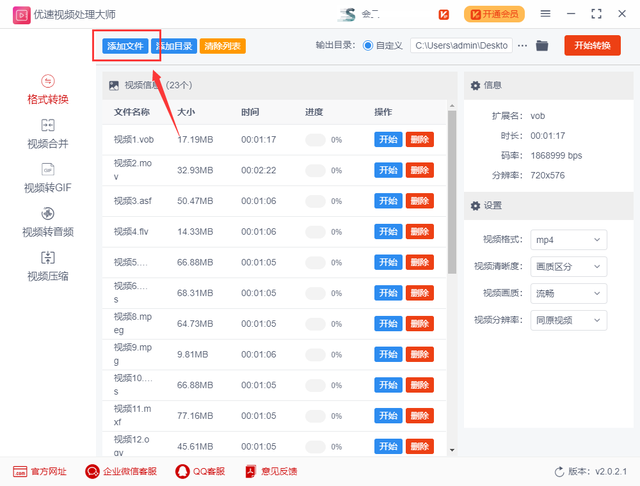Image resolution: width=640 pixels, height=486 pixels.
Task: Open the 视频压缩 video compress icon
Action: coord(48,258)
